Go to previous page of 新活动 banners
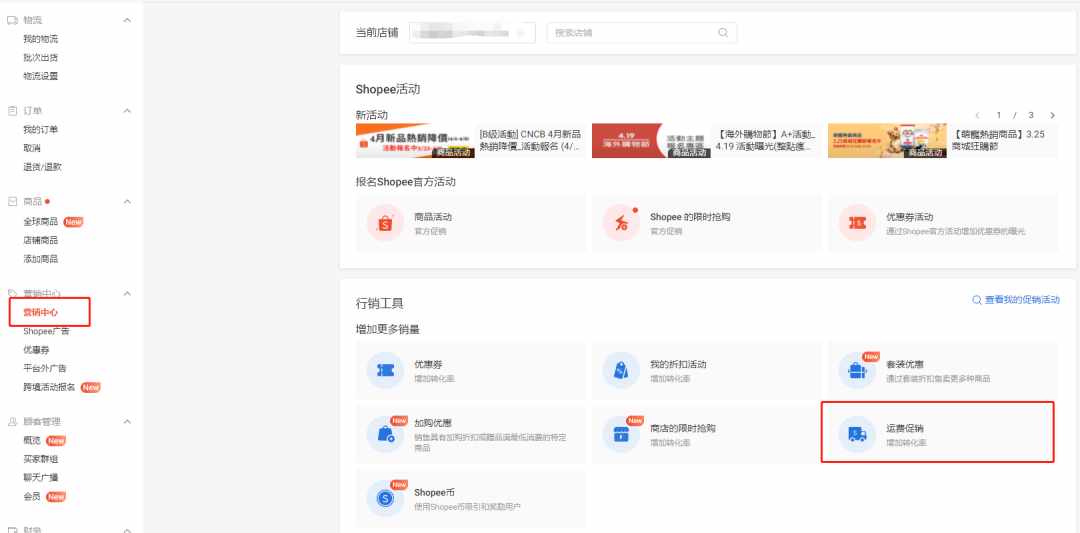 [977, 116]
